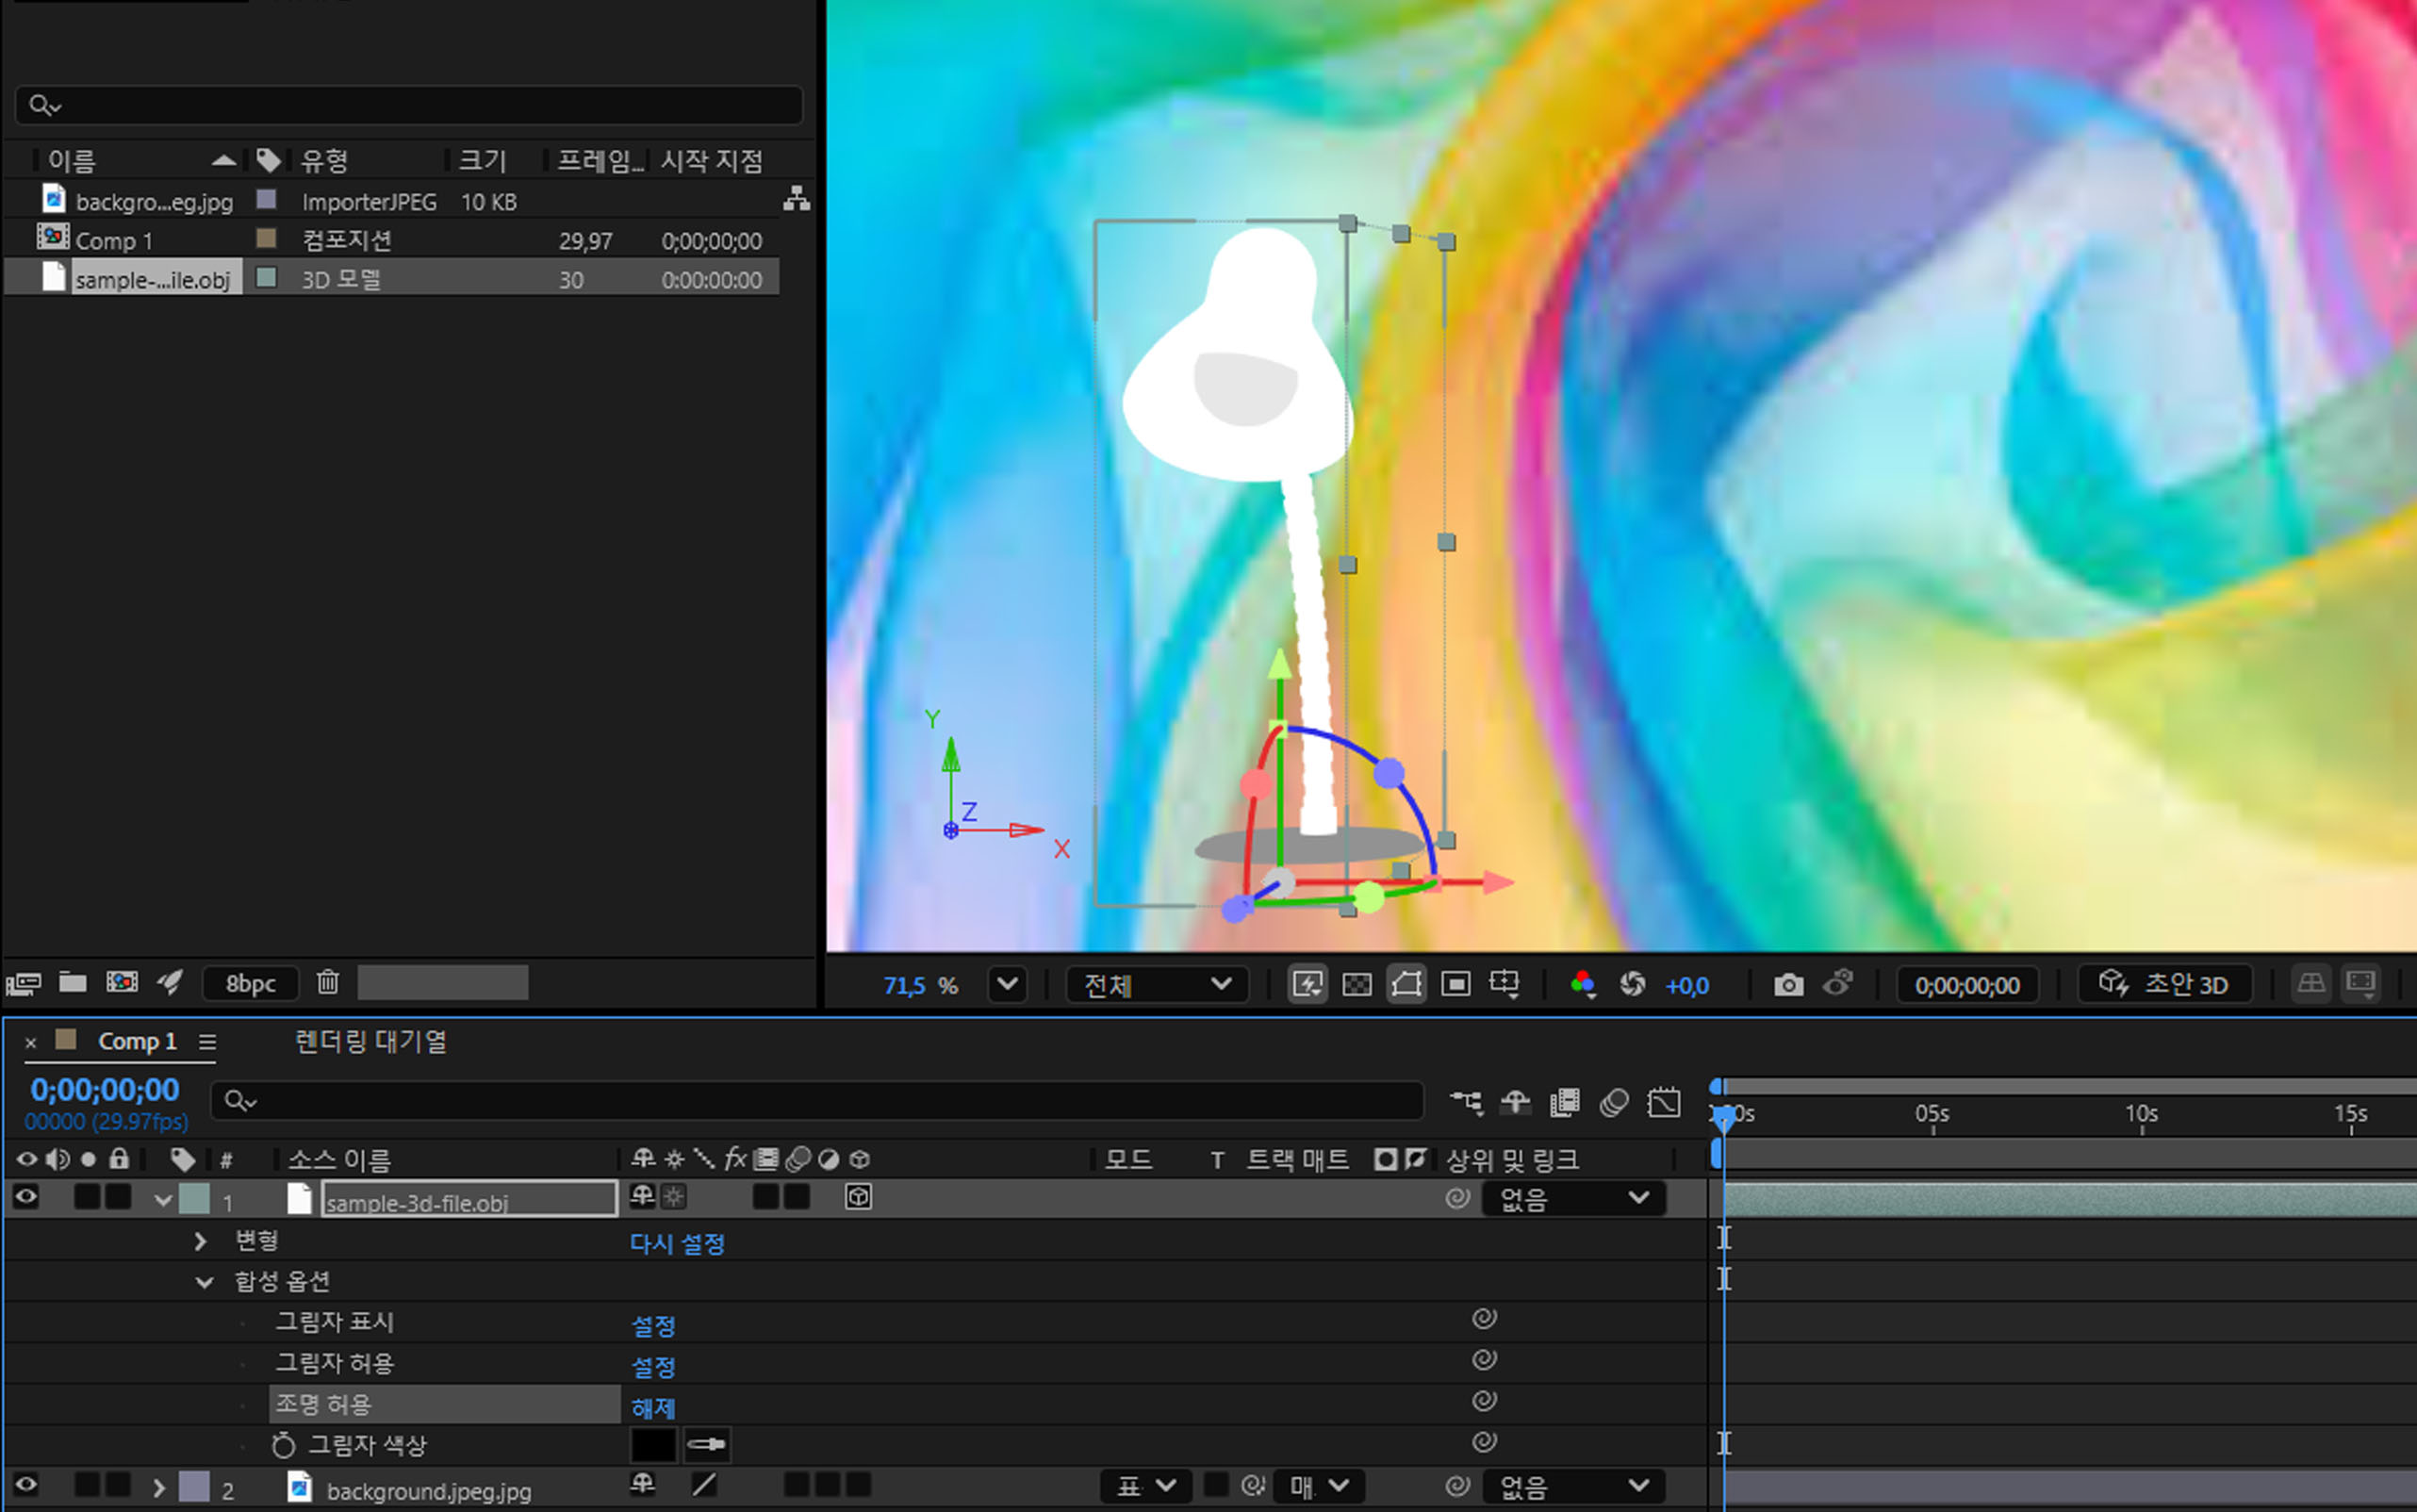
Task: Open the 전체 resolution dropdown
Action: tap(1156, 985)
